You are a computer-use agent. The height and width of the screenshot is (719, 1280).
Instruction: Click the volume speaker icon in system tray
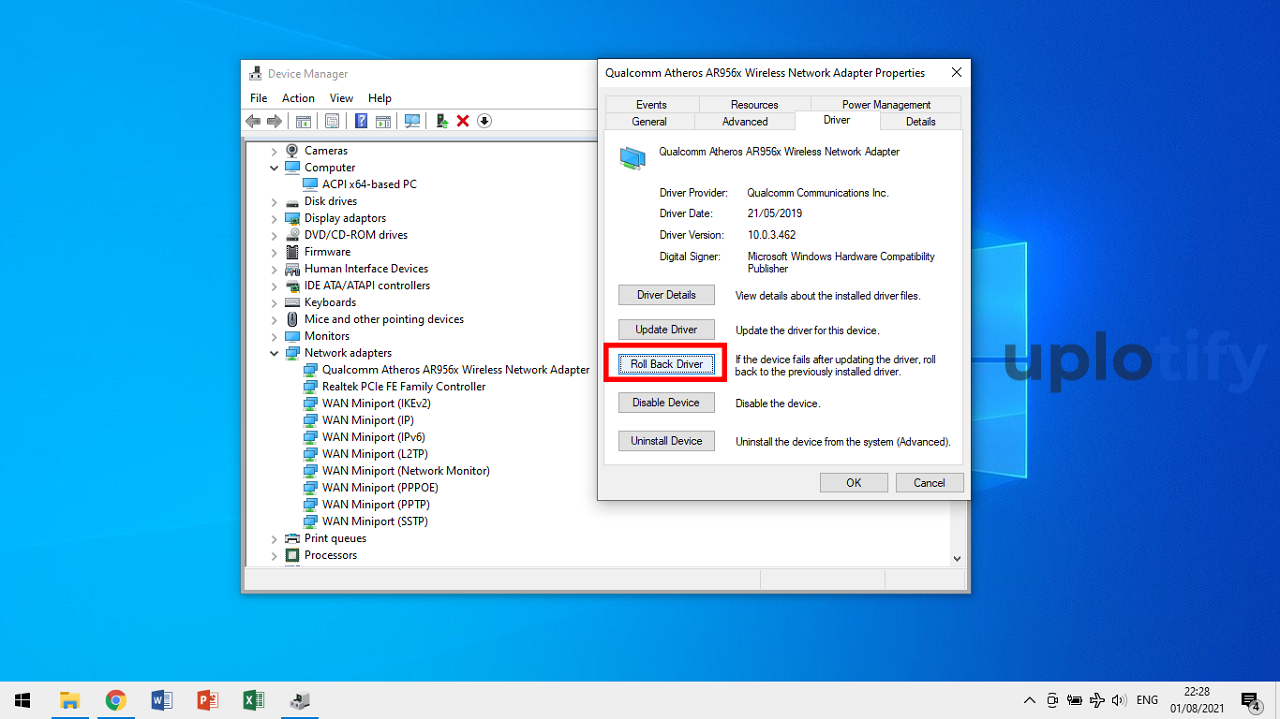point(1118,700)
